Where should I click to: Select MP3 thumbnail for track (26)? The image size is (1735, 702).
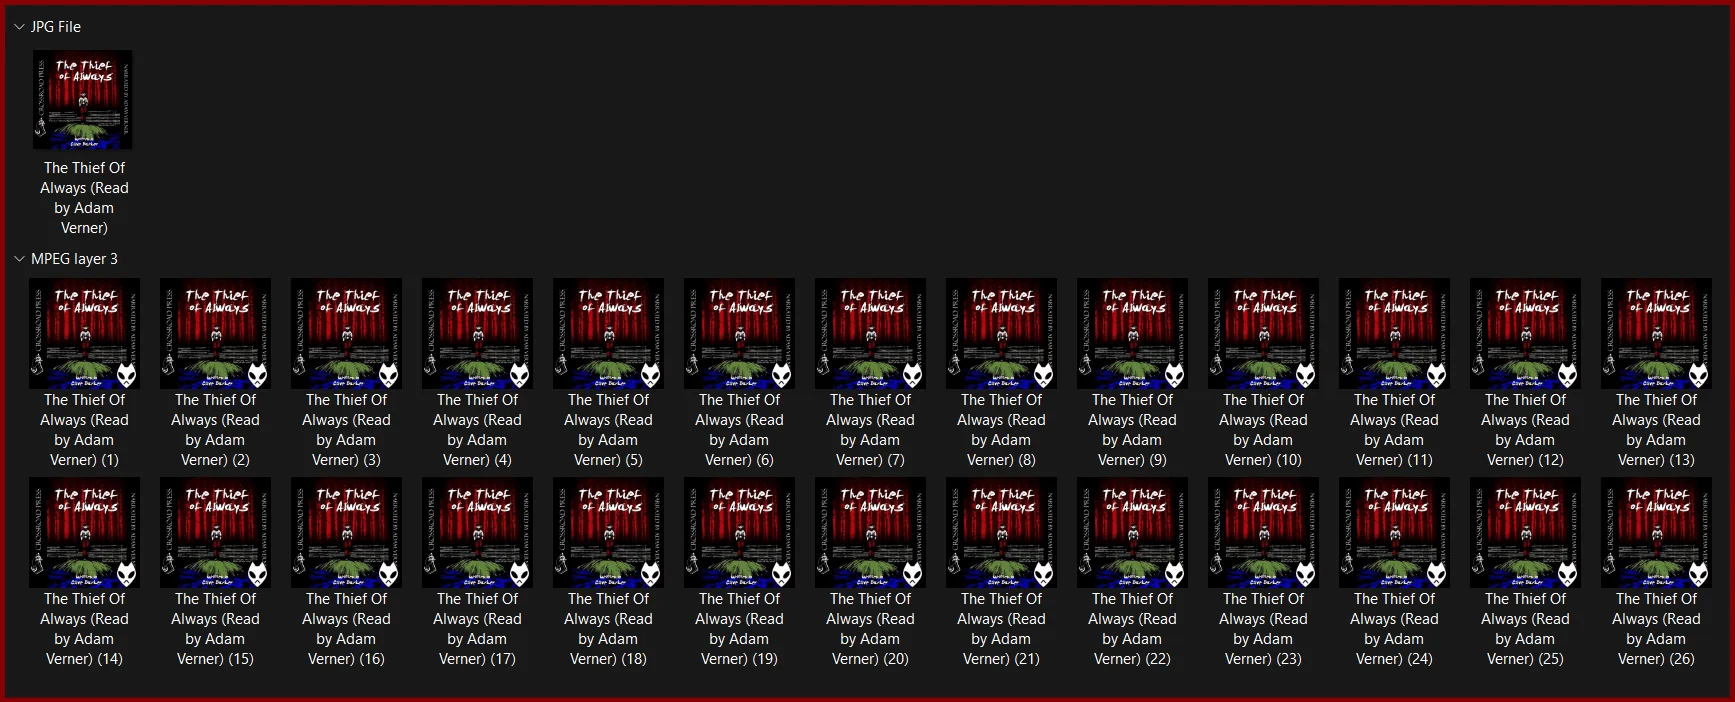coord(1656,532)
